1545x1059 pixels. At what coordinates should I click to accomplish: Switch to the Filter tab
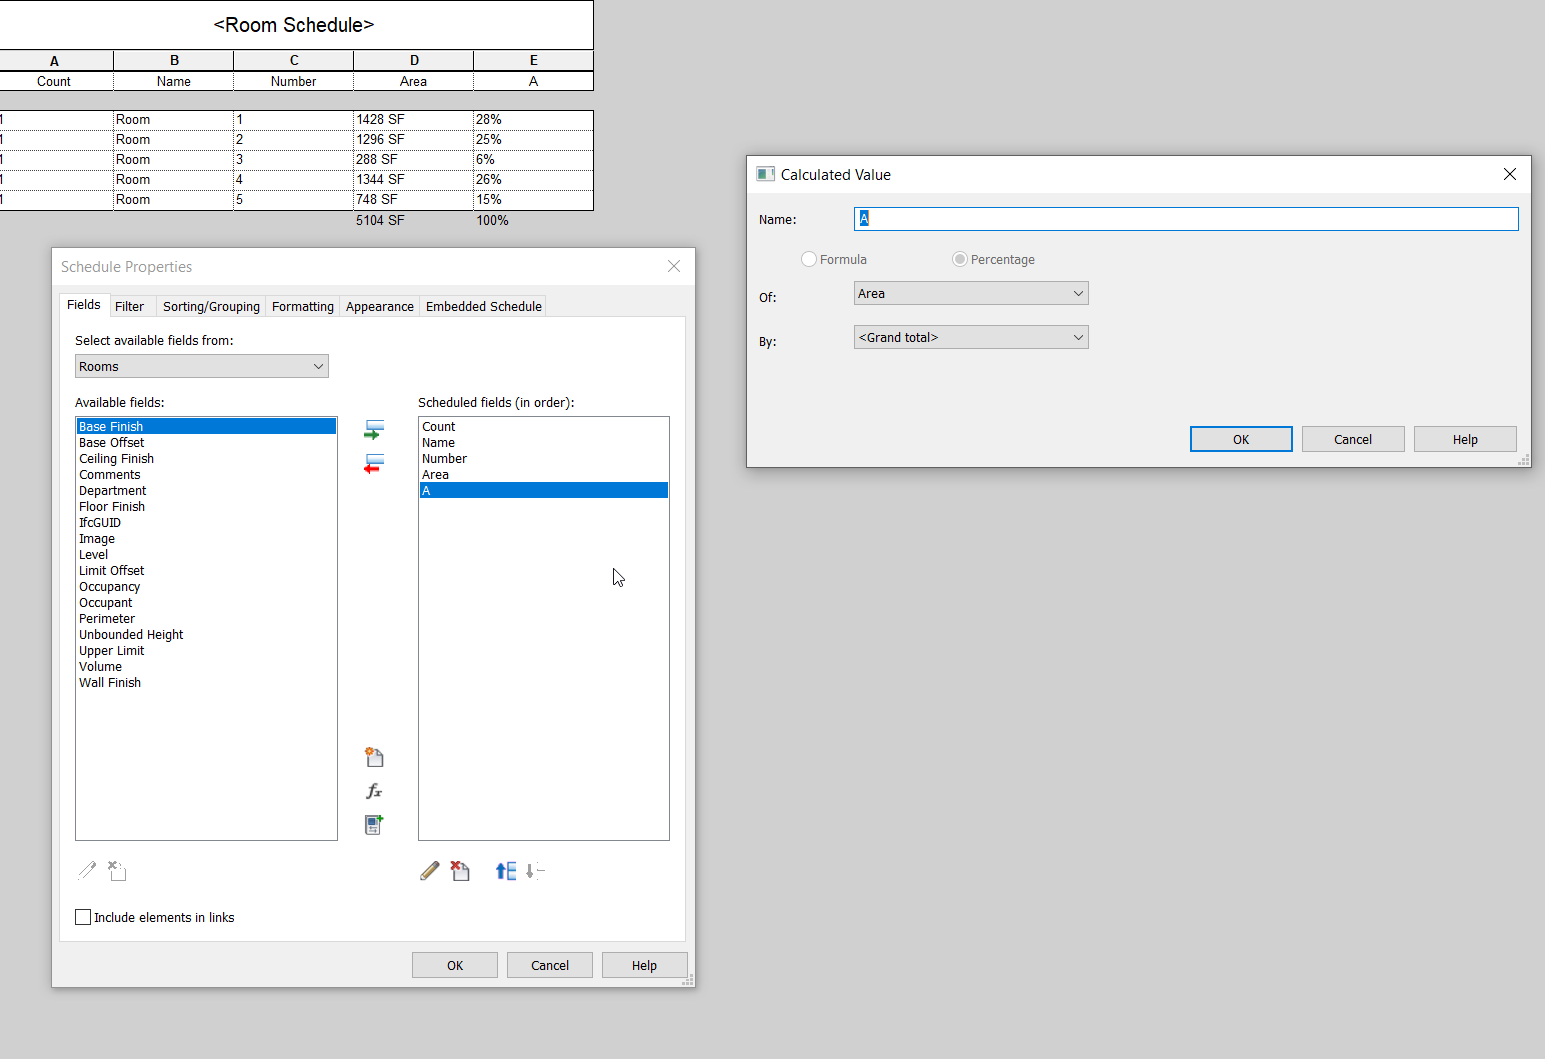(x=130, y=305)
